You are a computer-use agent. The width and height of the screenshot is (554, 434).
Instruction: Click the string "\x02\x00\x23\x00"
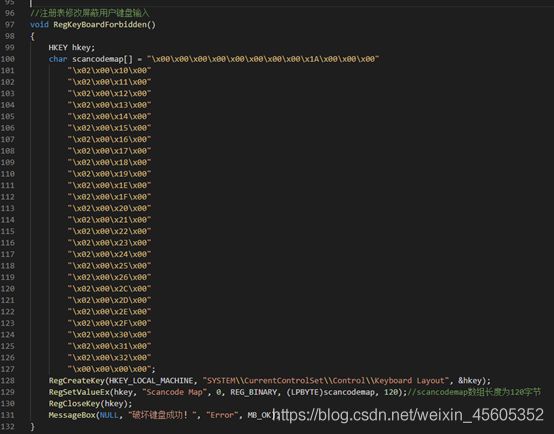coord(110,243)
